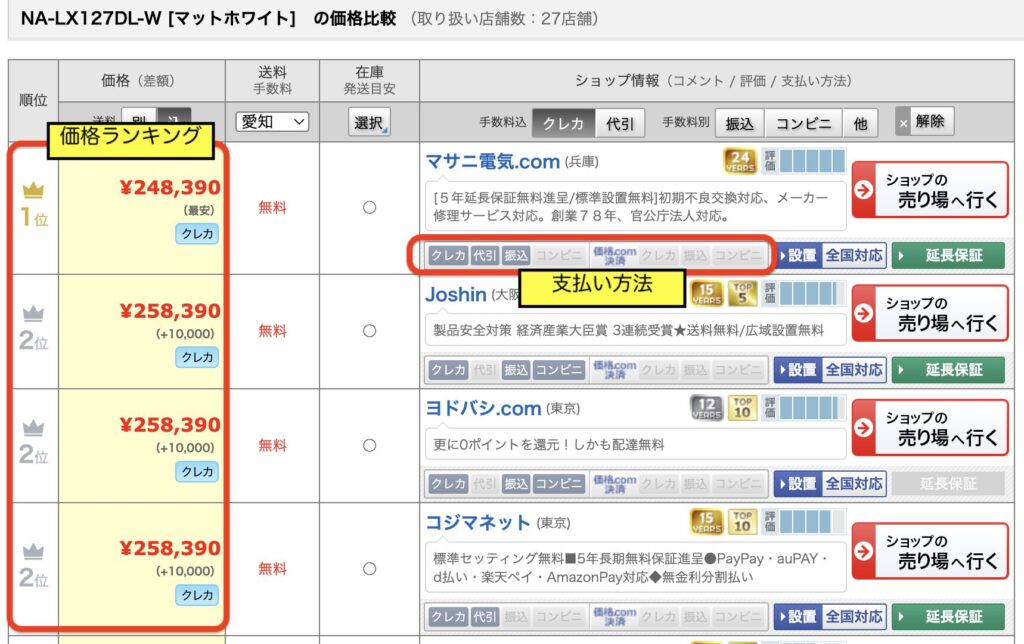Image resolution: width=1024 pixels, height=644 pixels.
Task: Click the 評価 rating bar for ヨドバシ.com
Action: click(804, 408)
